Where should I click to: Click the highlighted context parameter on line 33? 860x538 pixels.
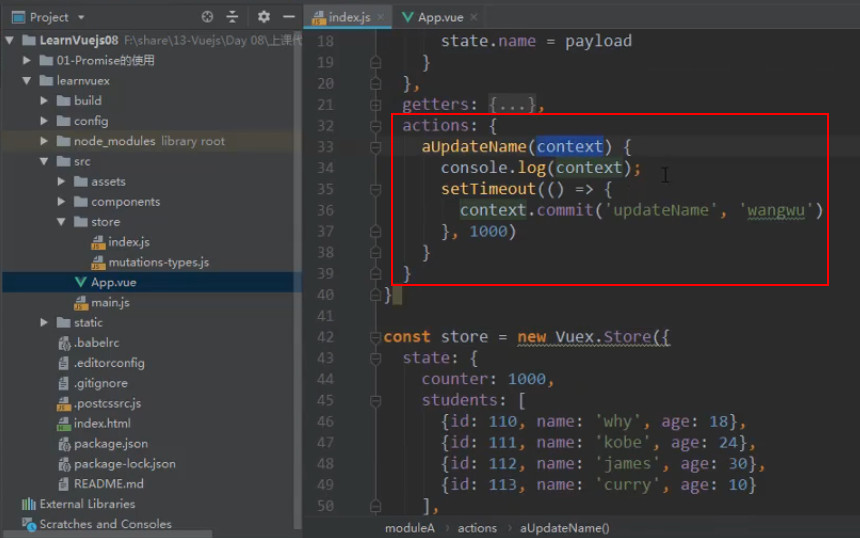[569, 146]
